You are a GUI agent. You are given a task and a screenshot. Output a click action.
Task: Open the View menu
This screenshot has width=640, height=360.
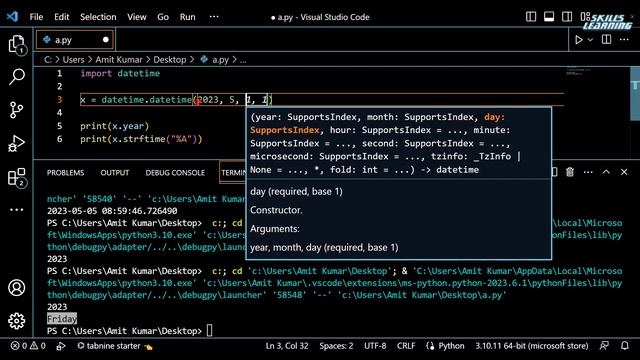click(136, 17)
